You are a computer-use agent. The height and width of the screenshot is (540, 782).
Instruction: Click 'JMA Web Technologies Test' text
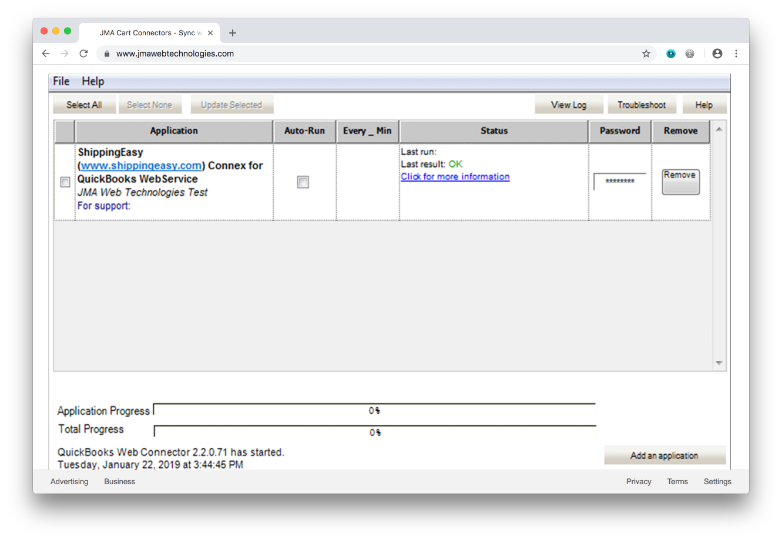click(x=142, y=192)
